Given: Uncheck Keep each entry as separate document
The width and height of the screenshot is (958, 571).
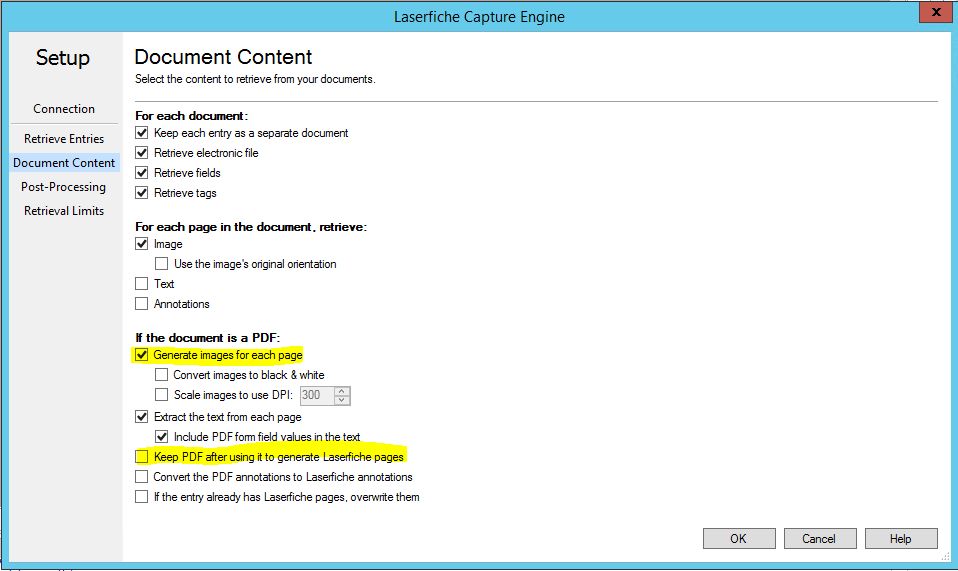Looking at the screenshot, I should 142,133.
